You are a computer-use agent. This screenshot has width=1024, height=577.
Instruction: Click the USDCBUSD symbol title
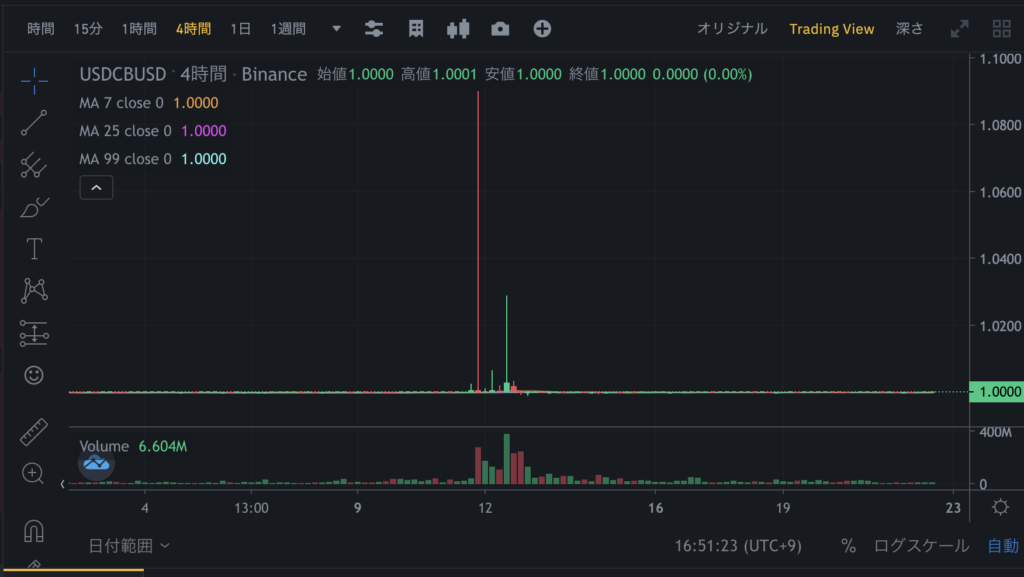click(x=123, y=74)
